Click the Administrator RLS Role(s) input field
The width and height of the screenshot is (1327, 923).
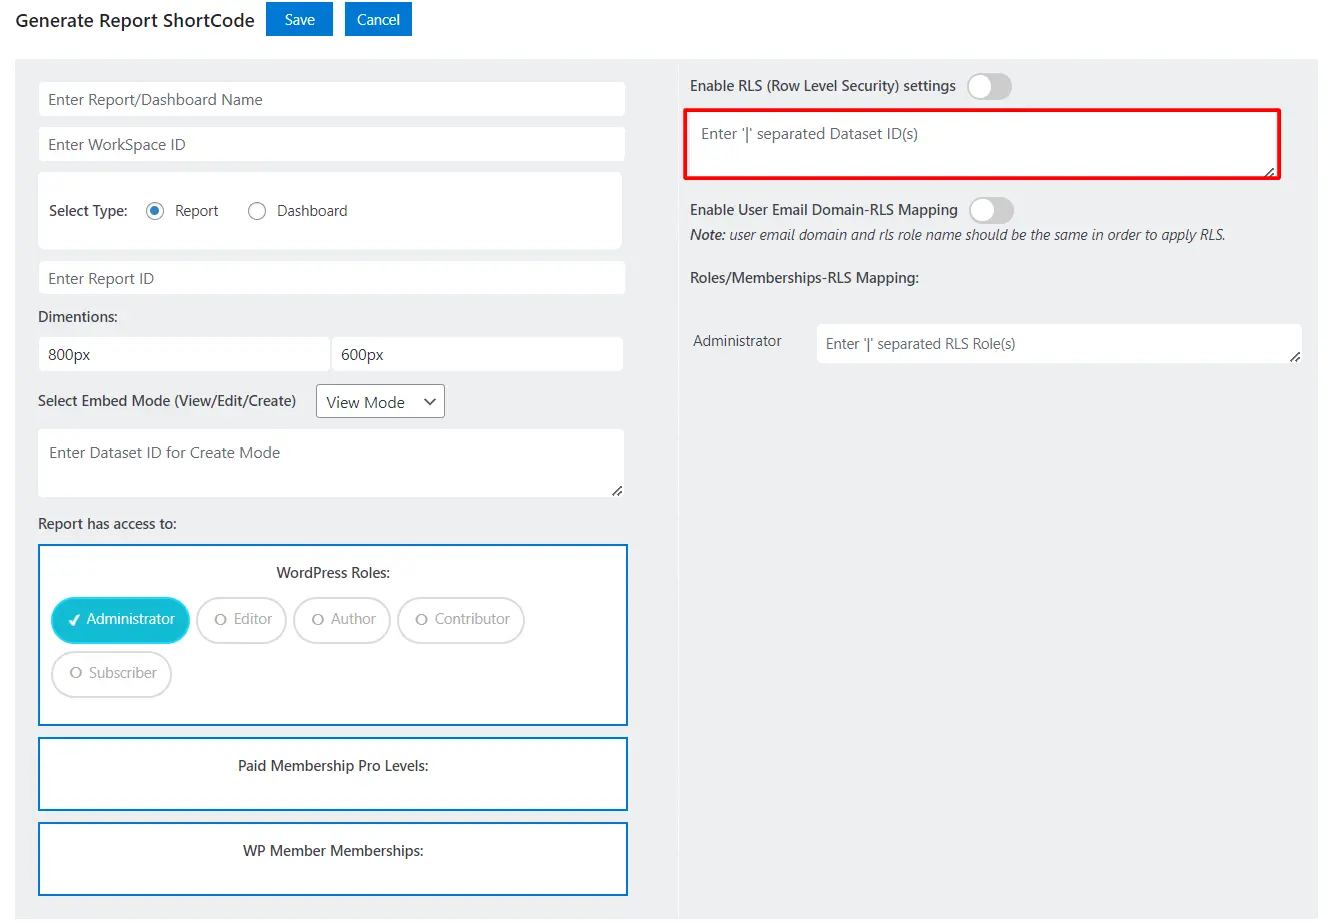coord(1058,343)
